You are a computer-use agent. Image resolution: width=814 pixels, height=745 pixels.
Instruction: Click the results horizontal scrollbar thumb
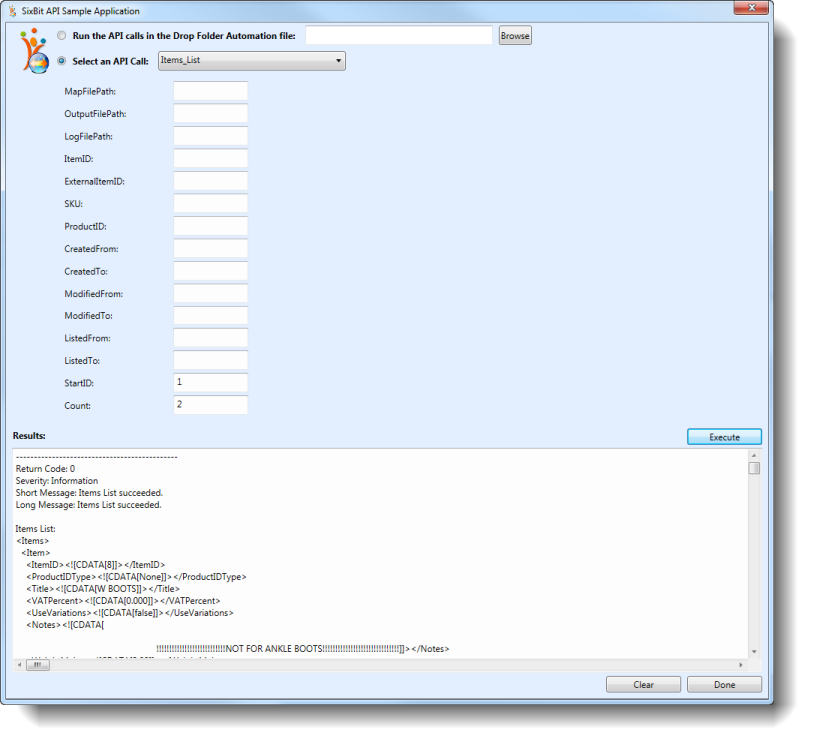[38, 665]
